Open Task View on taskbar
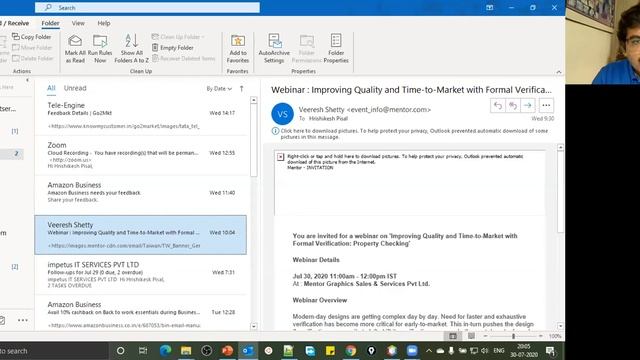 pyautogui.click(x=143, y=351)
